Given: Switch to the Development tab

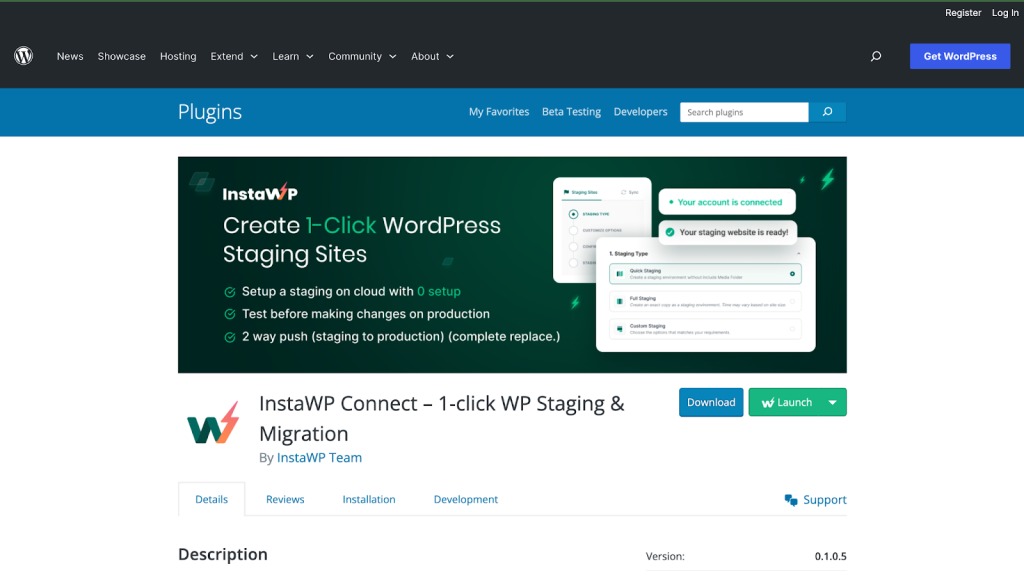Looking at the screenshot, I should (466, 499).
